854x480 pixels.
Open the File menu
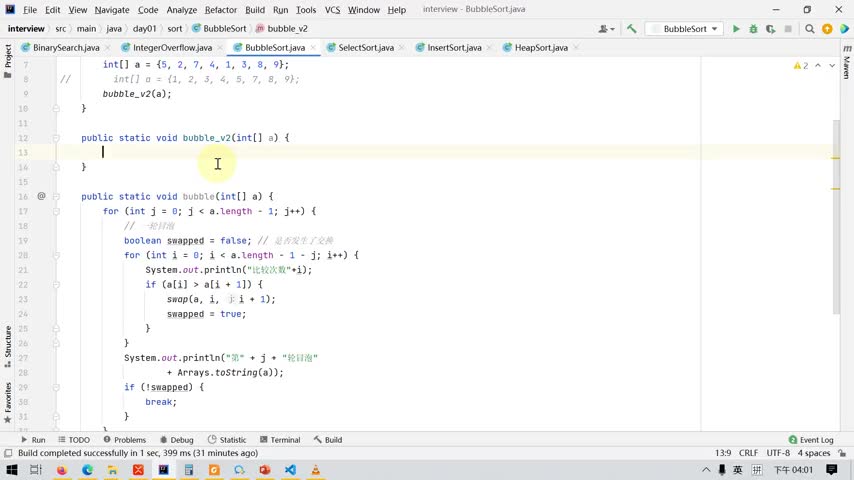30,10
